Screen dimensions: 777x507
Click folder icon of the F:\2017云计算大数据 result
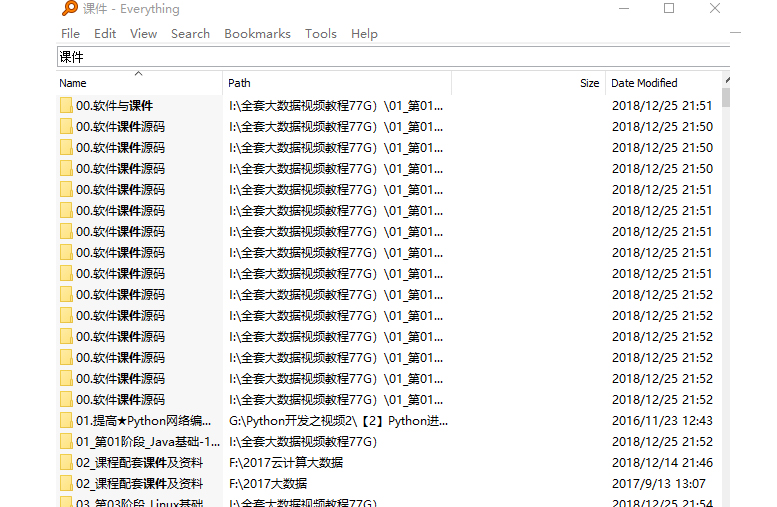[66, 462]
